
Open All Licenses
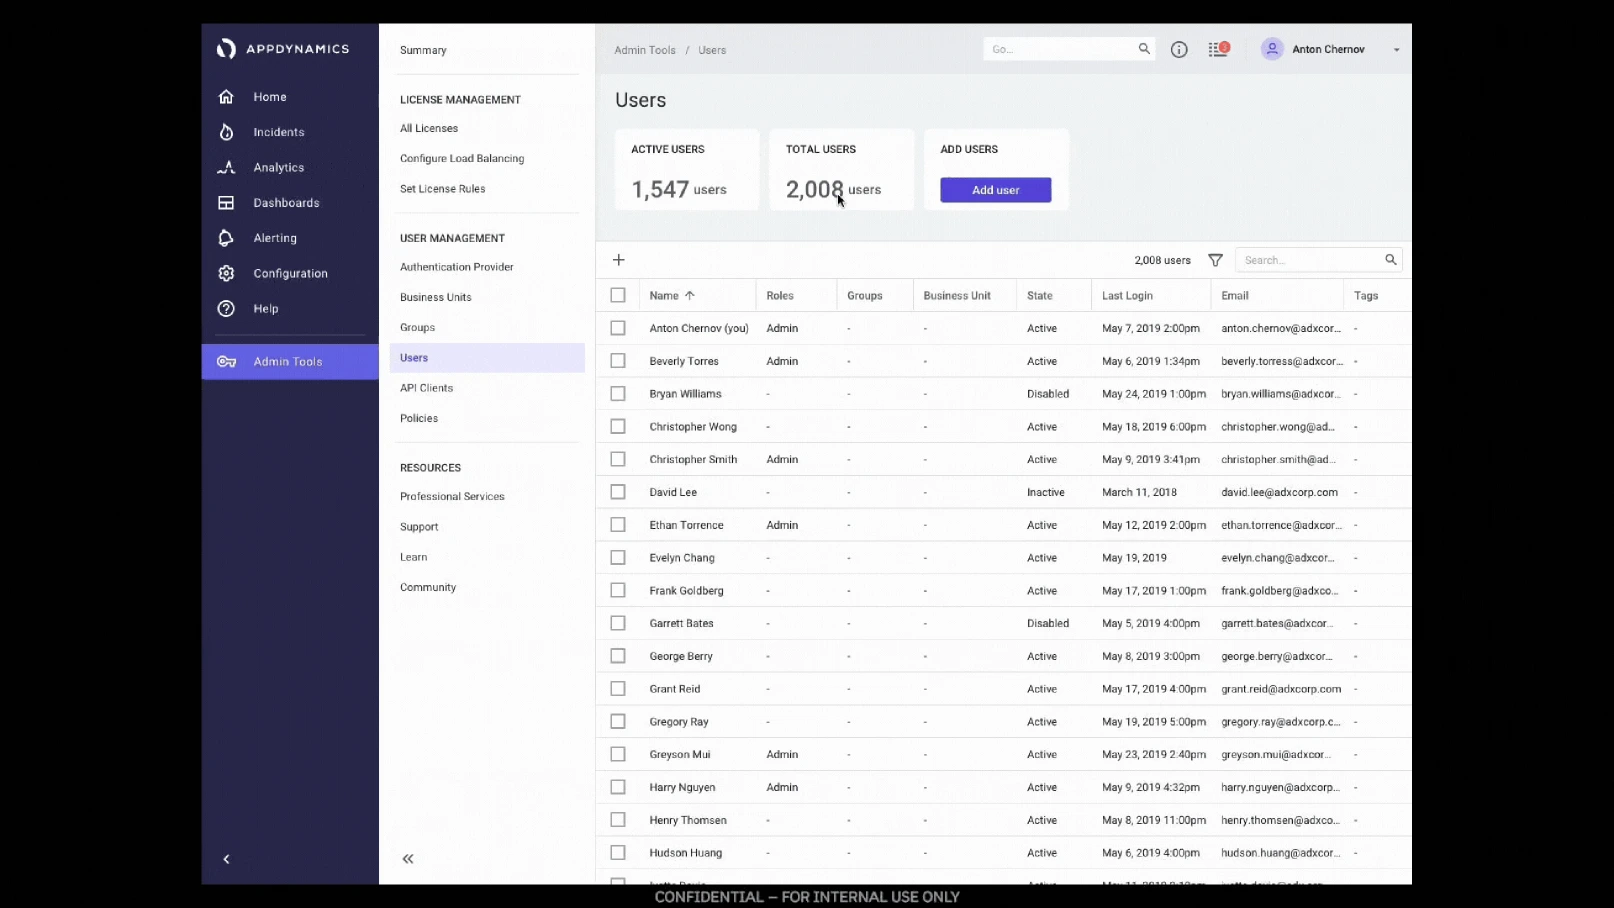(x=429, y=128)
